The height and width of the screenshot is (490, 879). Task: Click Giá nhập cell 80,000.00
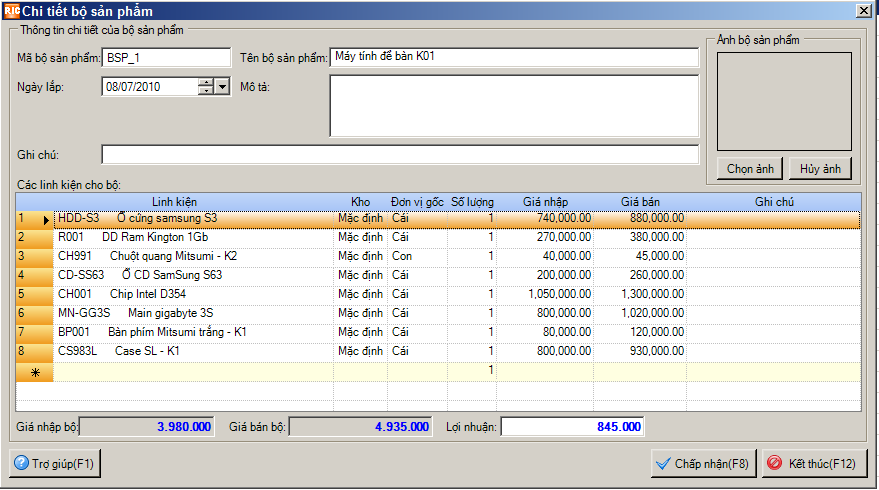click(x=545, y=332)
